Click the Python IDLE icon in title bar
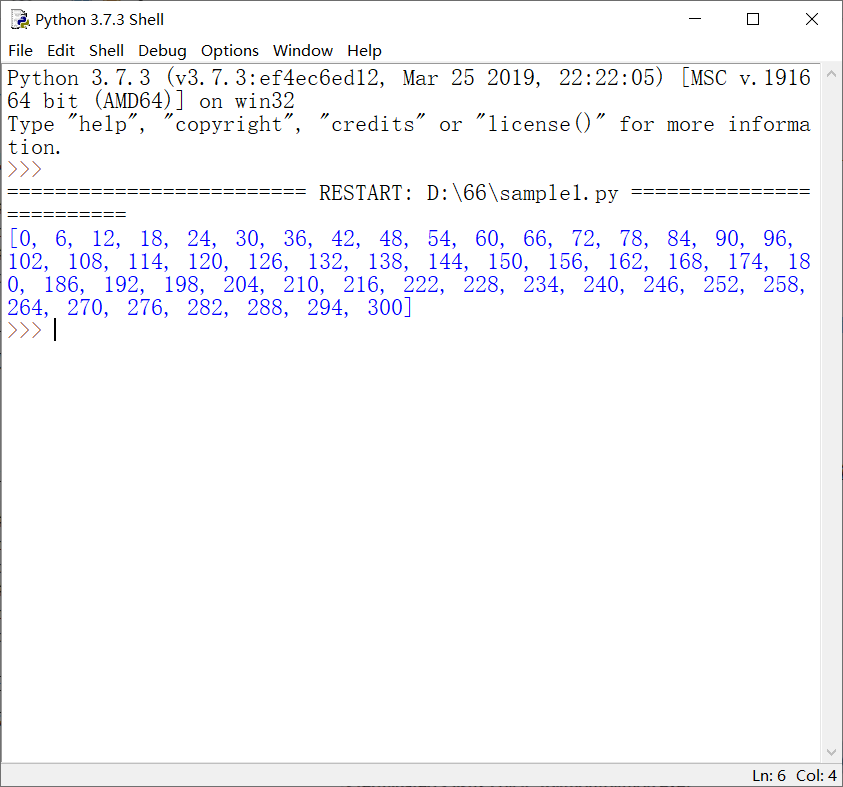 (x=20, y=20)
